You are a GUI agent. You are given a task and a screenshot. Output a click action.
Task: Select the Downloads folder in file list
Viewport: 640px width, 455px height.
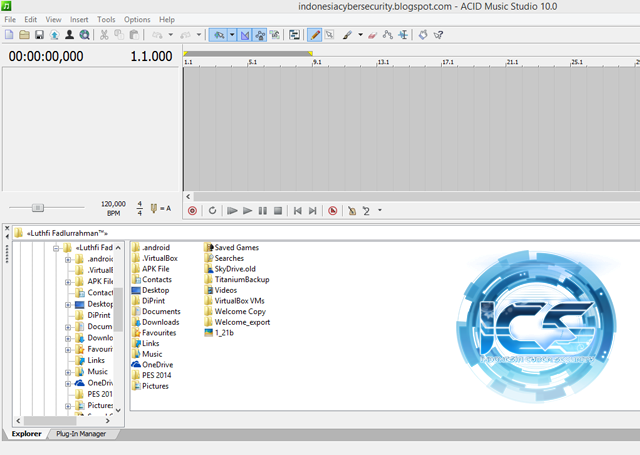[156, 322]
